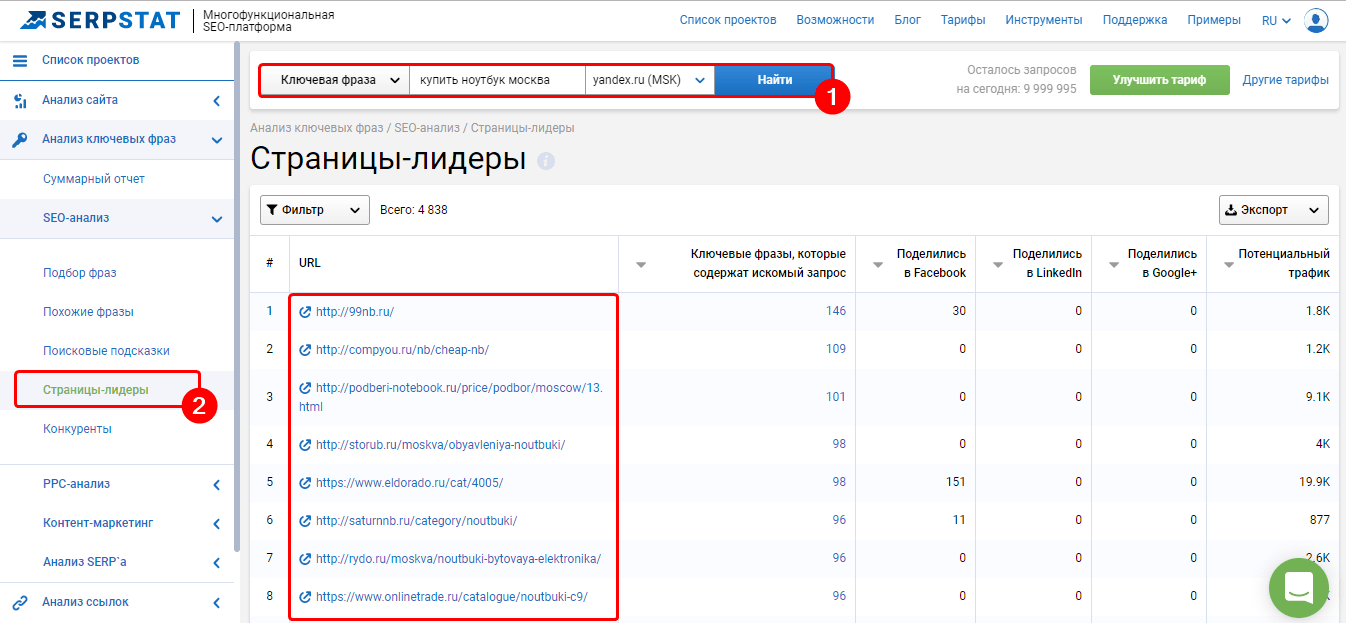Screen dimensions: 1346x623
Task: Open the Ключевая фраза search type dropdown
Action: tap(335, 80)
